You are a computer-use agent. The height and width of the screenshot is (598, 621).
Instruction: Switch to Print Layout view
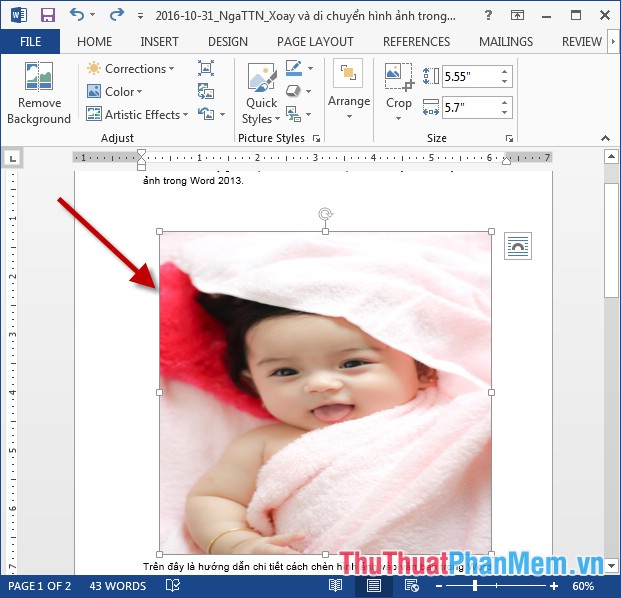pos(373,585)
